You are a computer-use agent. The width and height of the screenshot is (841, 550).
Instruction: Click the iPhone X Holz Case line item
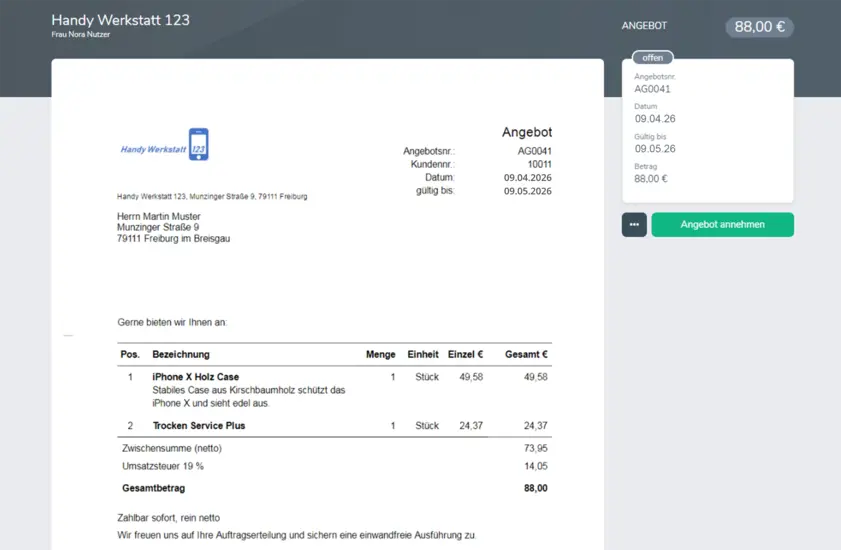[196, 377]
